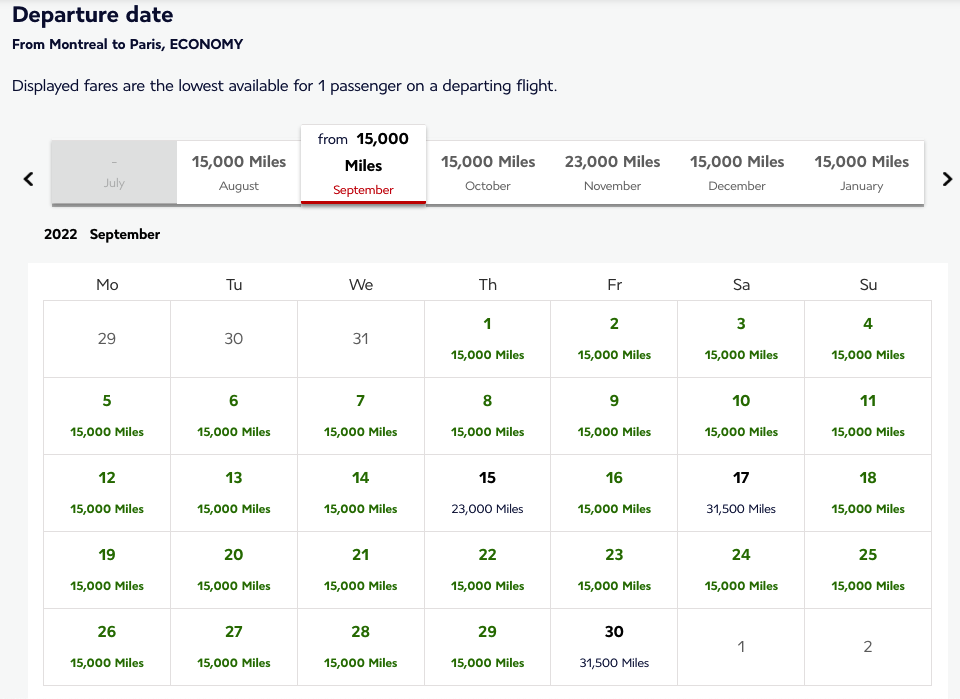Screen dimensions: 960x699
Task: Select Monday September 5 fare
Action: pyautogui.click(x=107, y=416)
